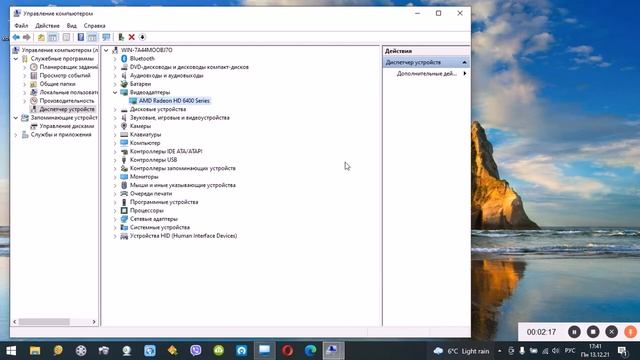Expand the Камеры category
Screen dimensions: 640x360
click(115, 126)
